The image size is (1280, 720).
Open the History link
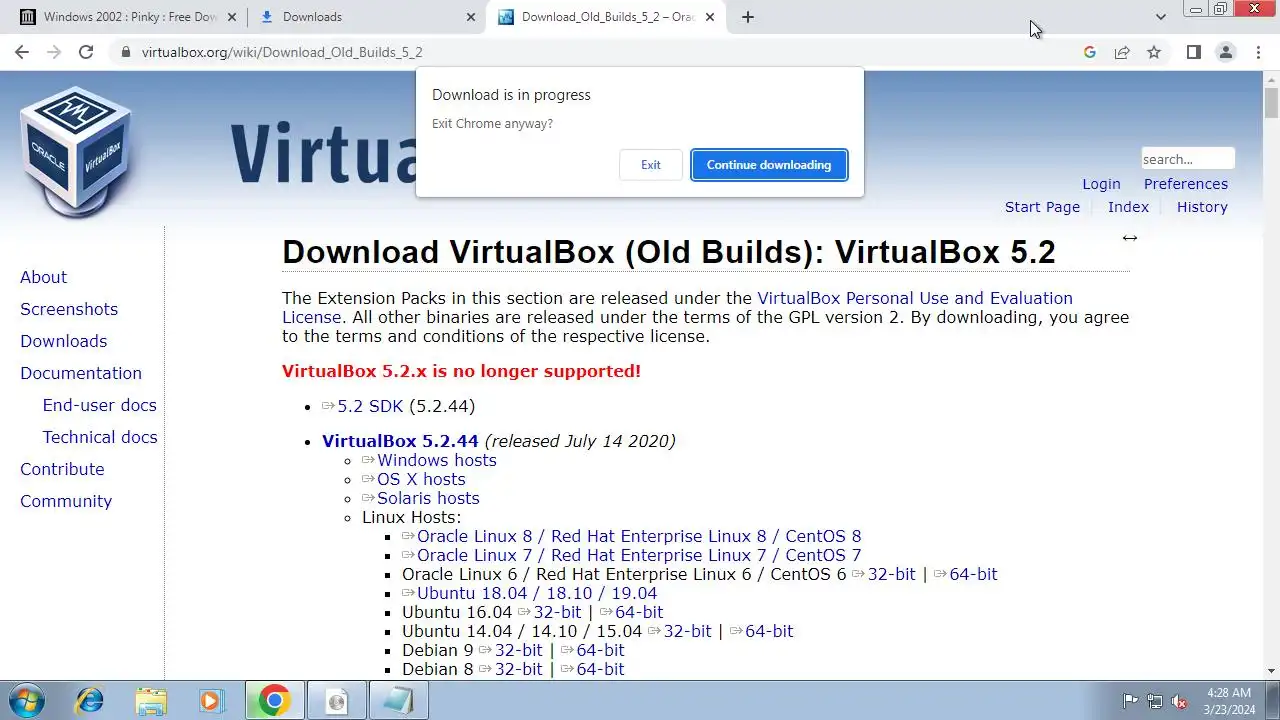[1202, 207]
